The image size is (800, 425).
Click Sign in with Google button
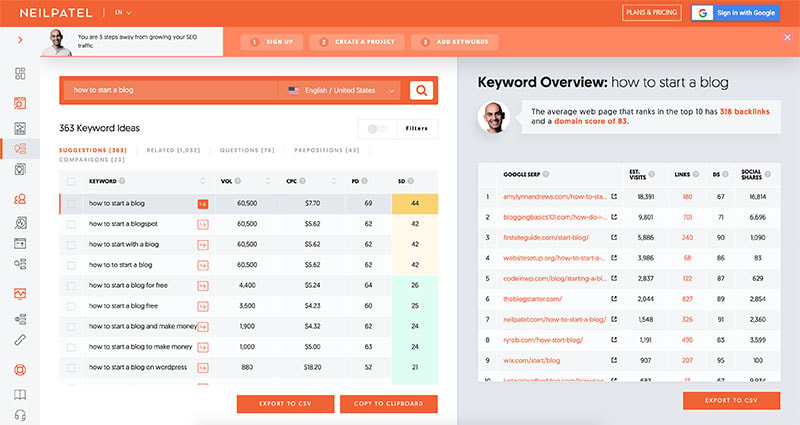point(735,13)
